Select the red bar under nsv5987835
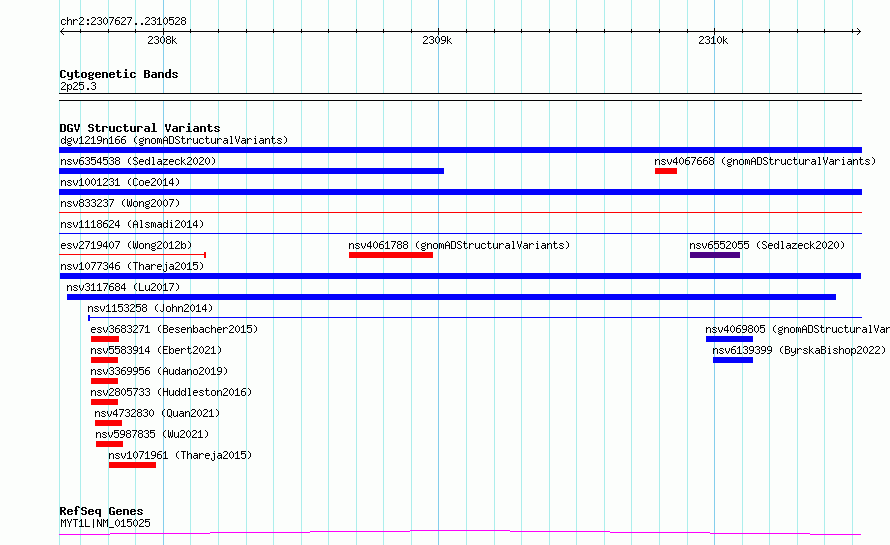890x545 pixels. [110, 444]
